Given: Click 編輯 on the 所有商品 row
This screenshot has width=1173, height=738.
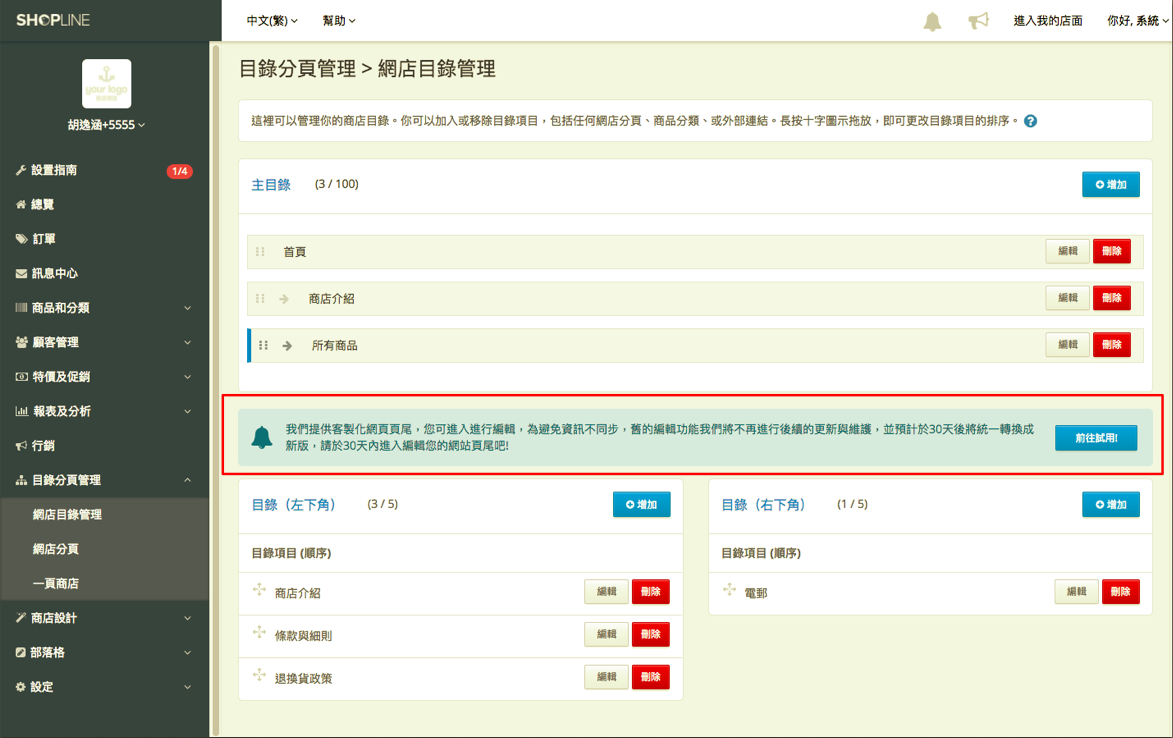Looking at the screenshot, I should coord(1068,345).
